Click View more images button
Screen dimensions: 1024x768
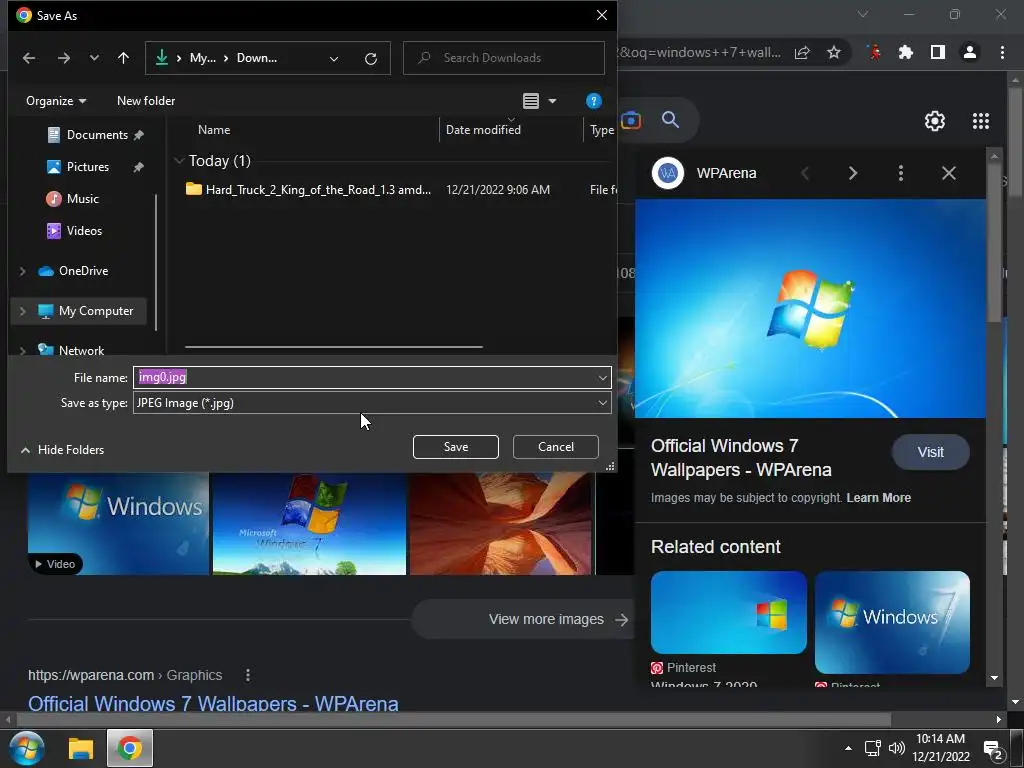(x=522, y=619)
